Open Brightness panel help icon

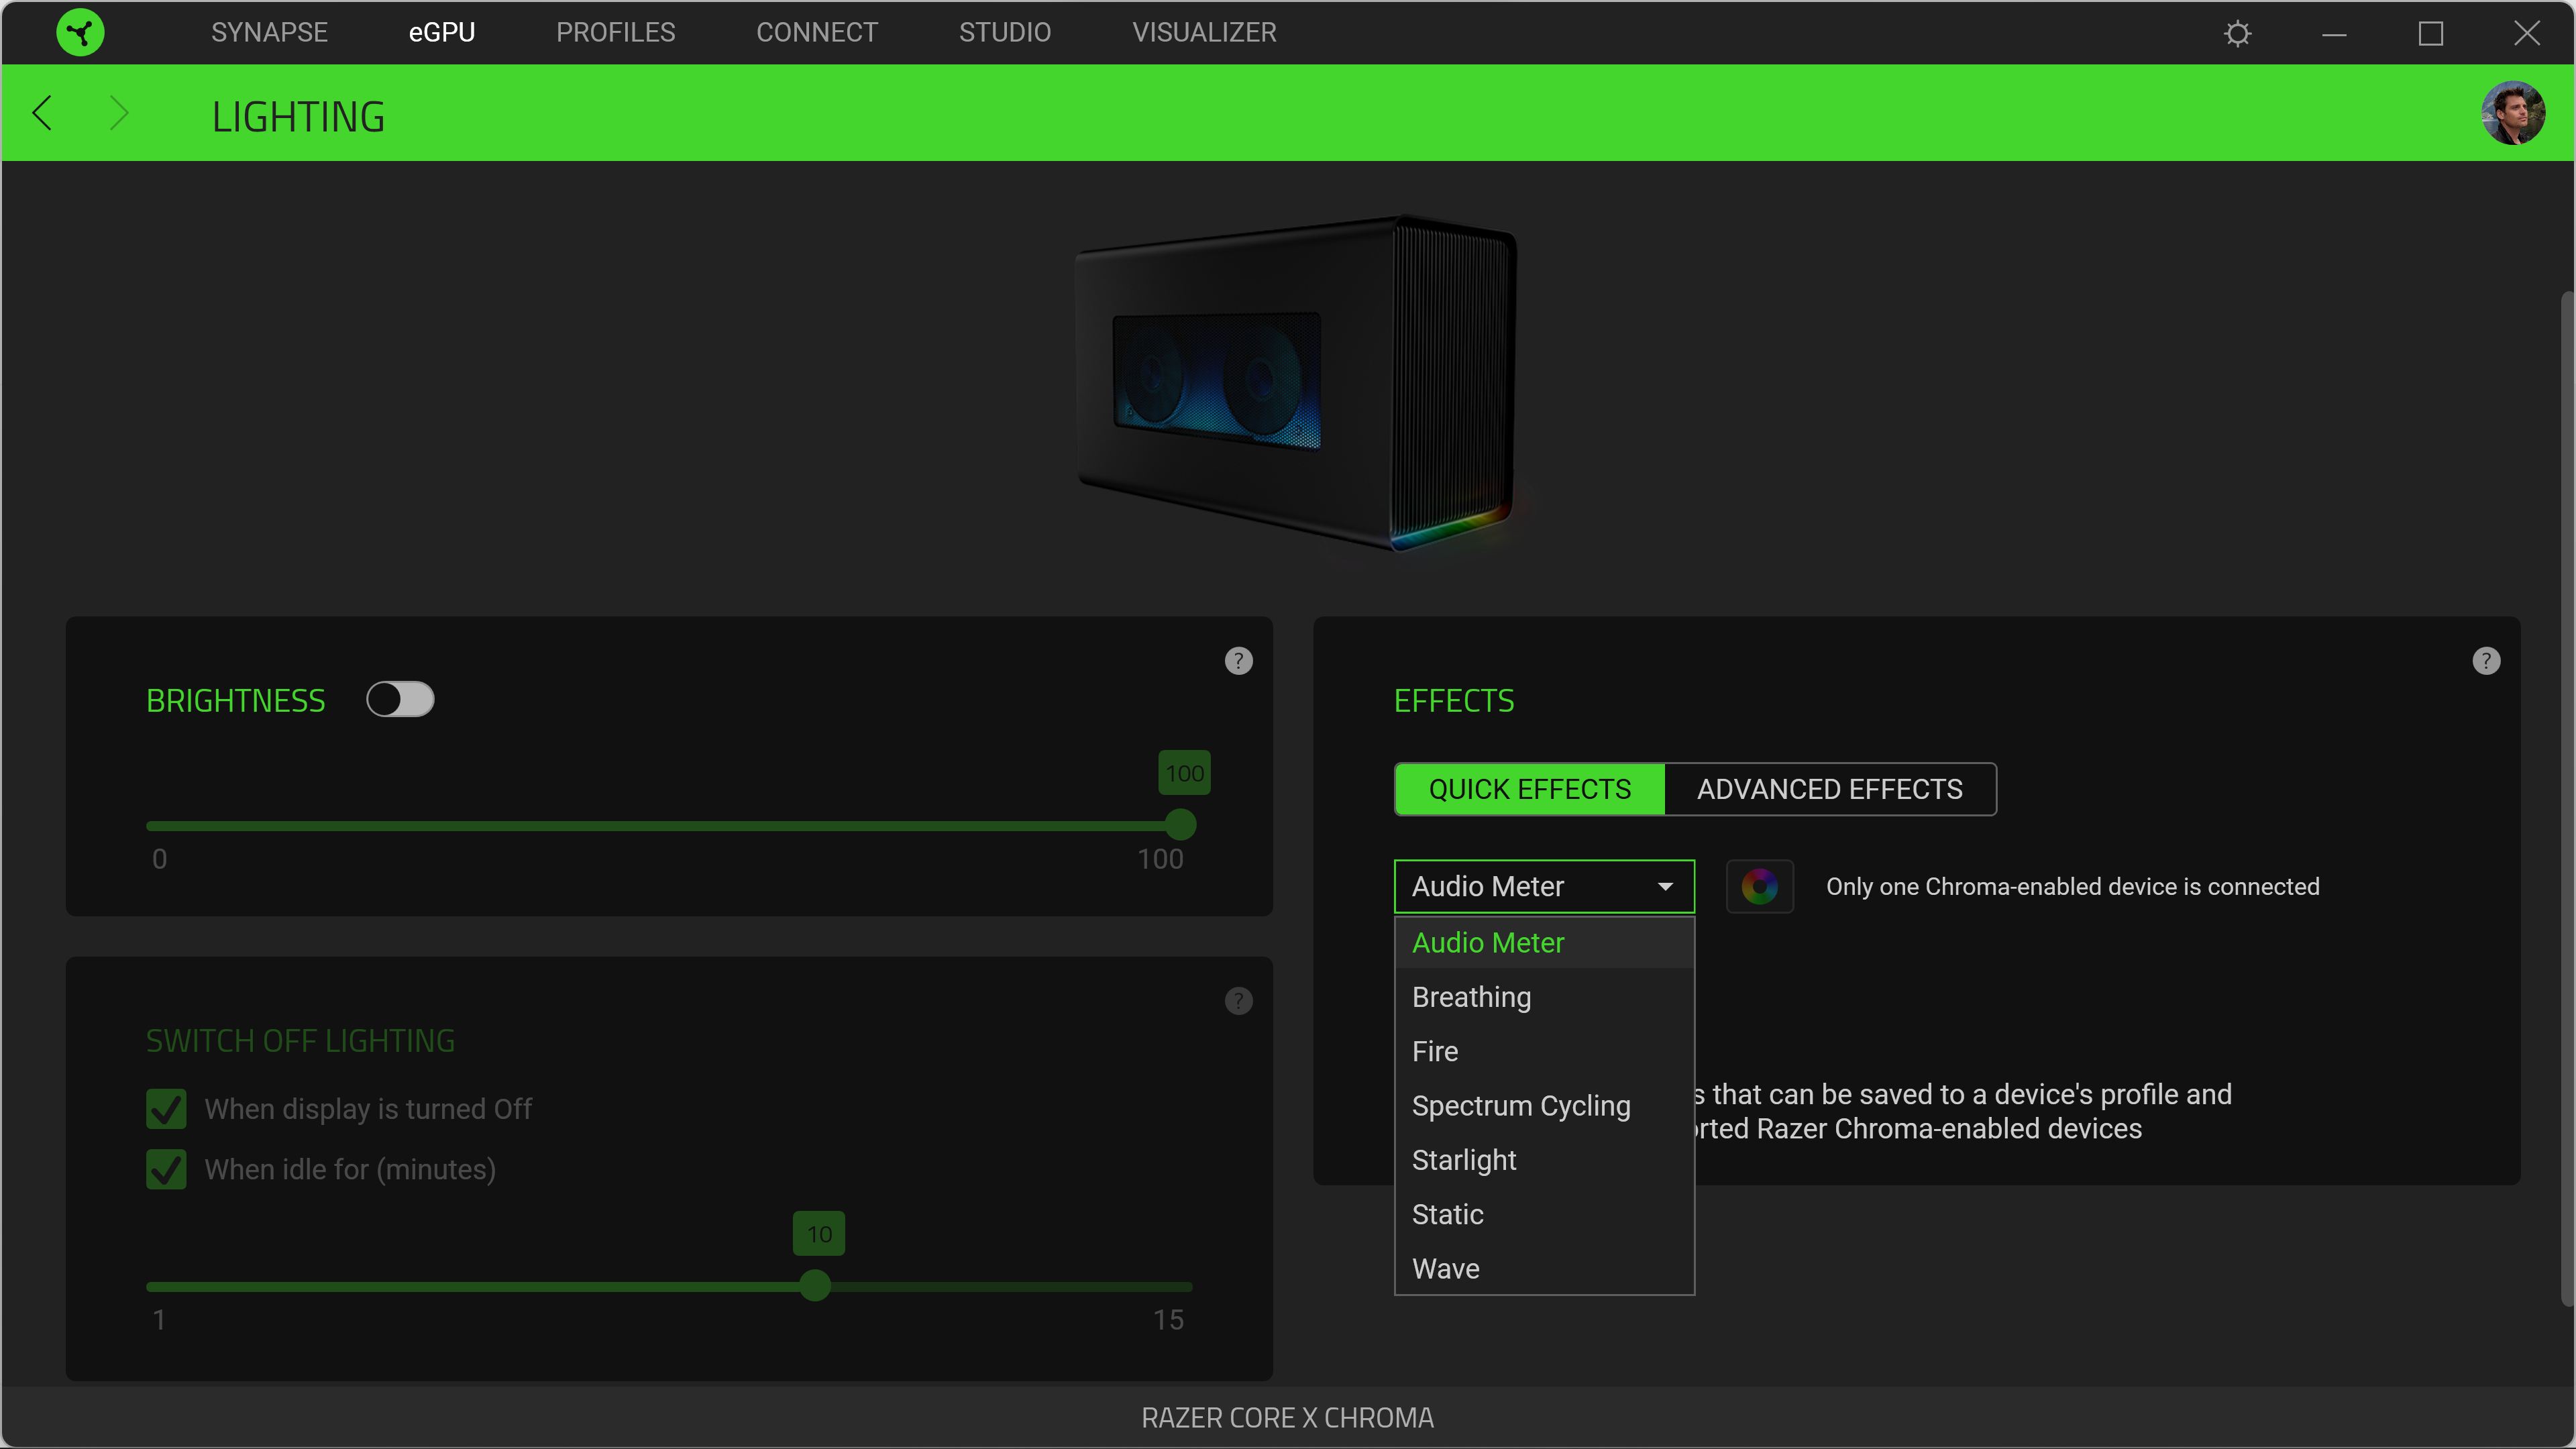(1238, 661)
